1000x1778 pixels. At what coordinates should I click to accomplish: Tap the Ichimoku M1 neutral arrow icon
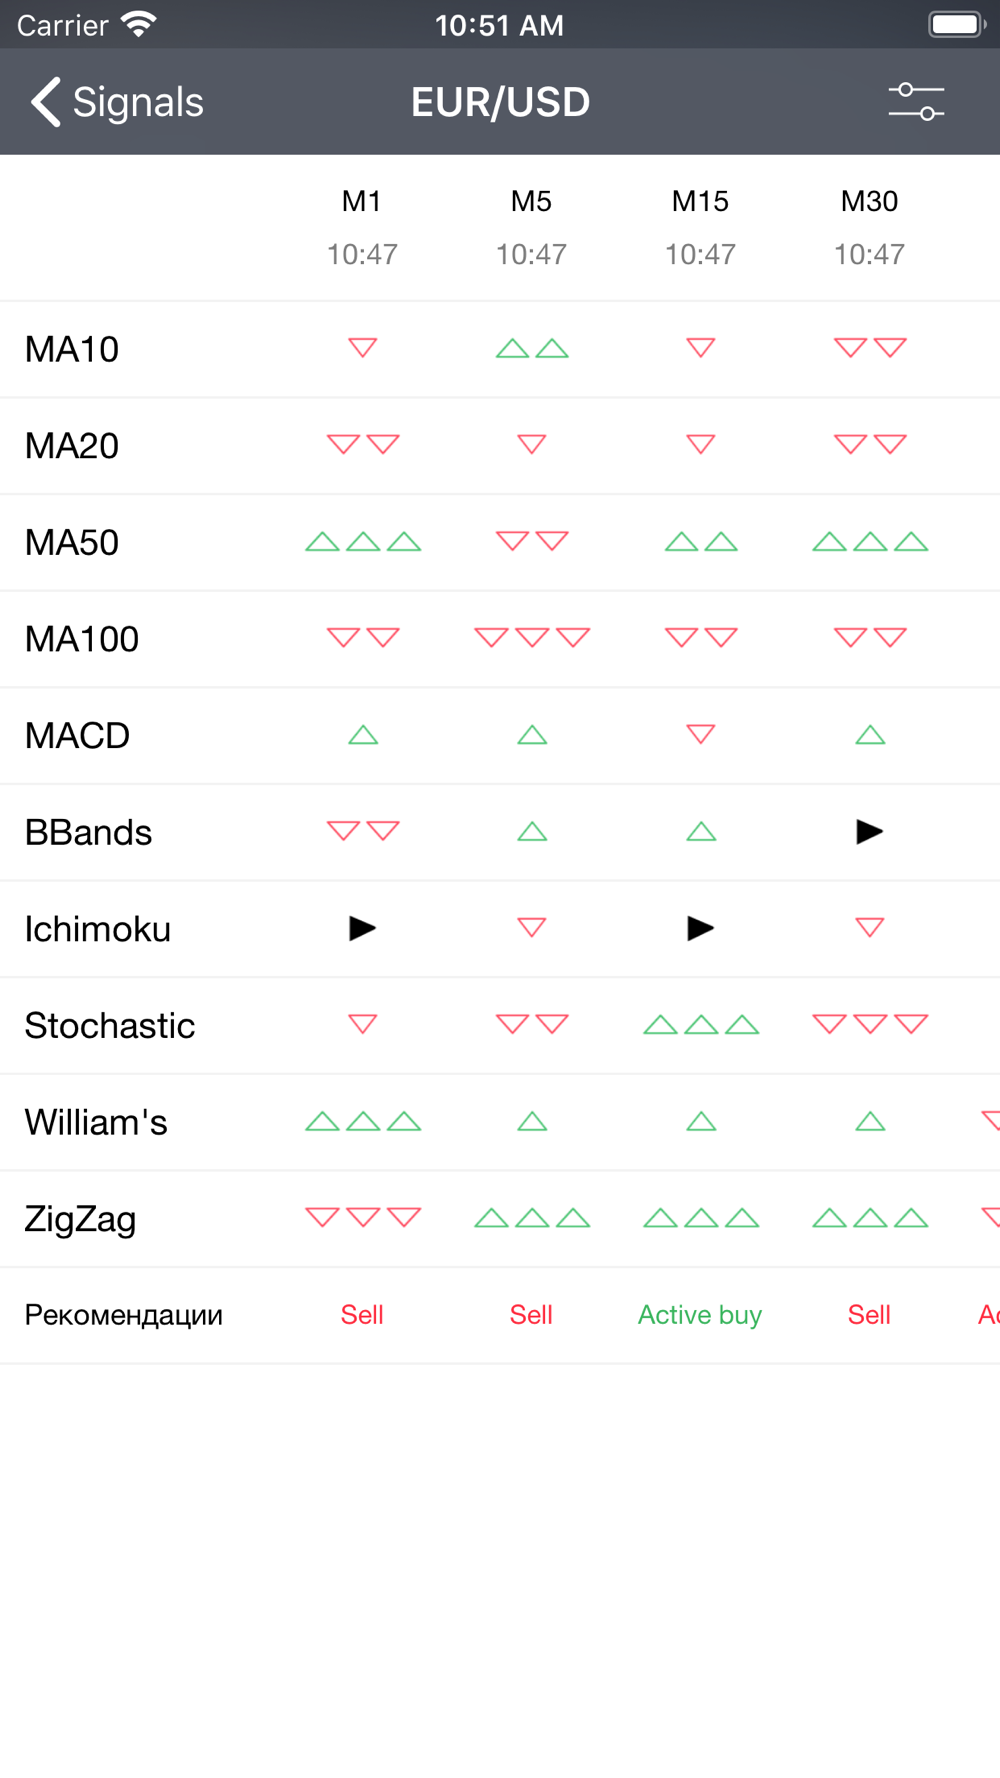362,929
